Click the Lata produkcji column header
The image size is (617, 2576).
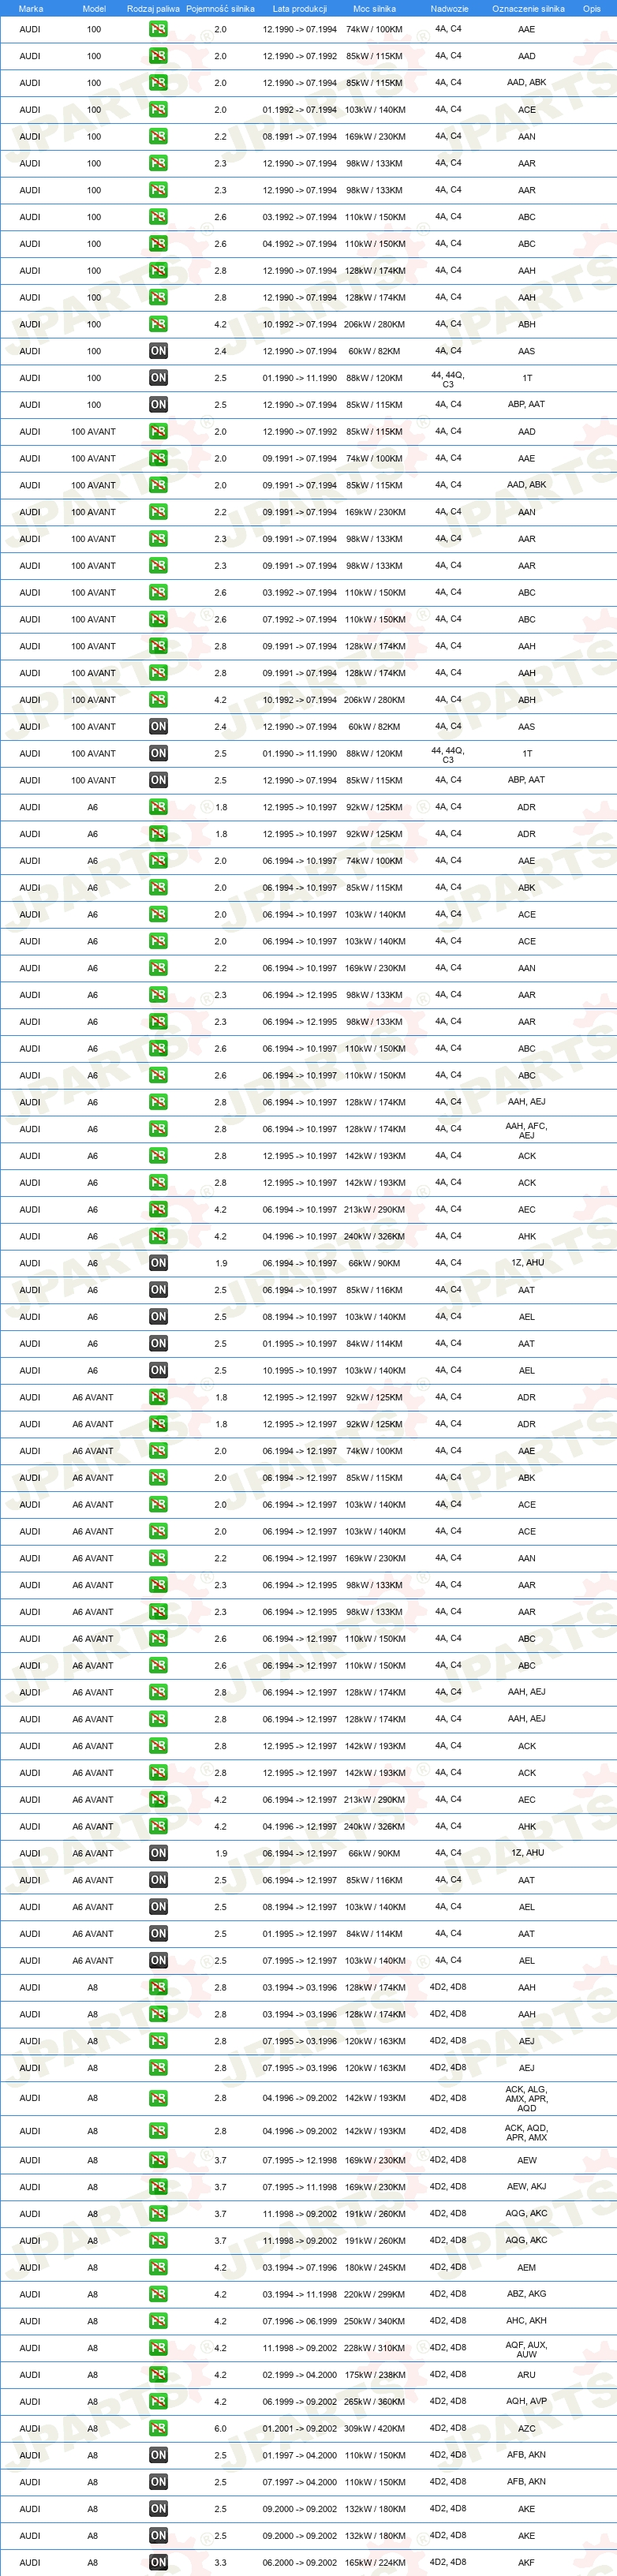pyautogui.click(x=300, y=8)
